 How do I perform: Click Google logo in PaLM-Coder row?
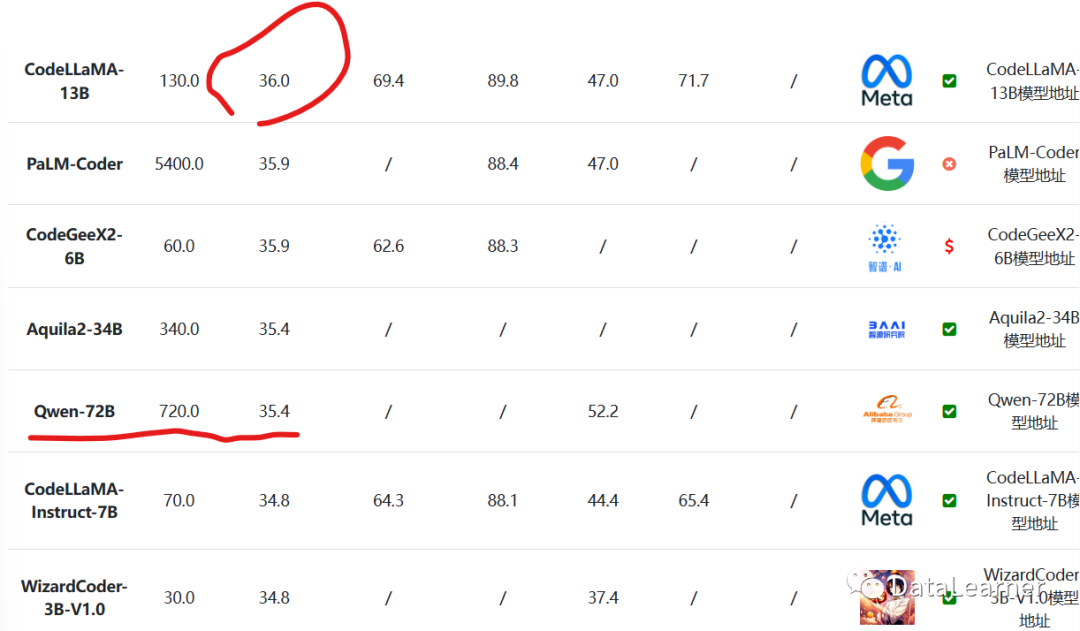coord(887,163)
